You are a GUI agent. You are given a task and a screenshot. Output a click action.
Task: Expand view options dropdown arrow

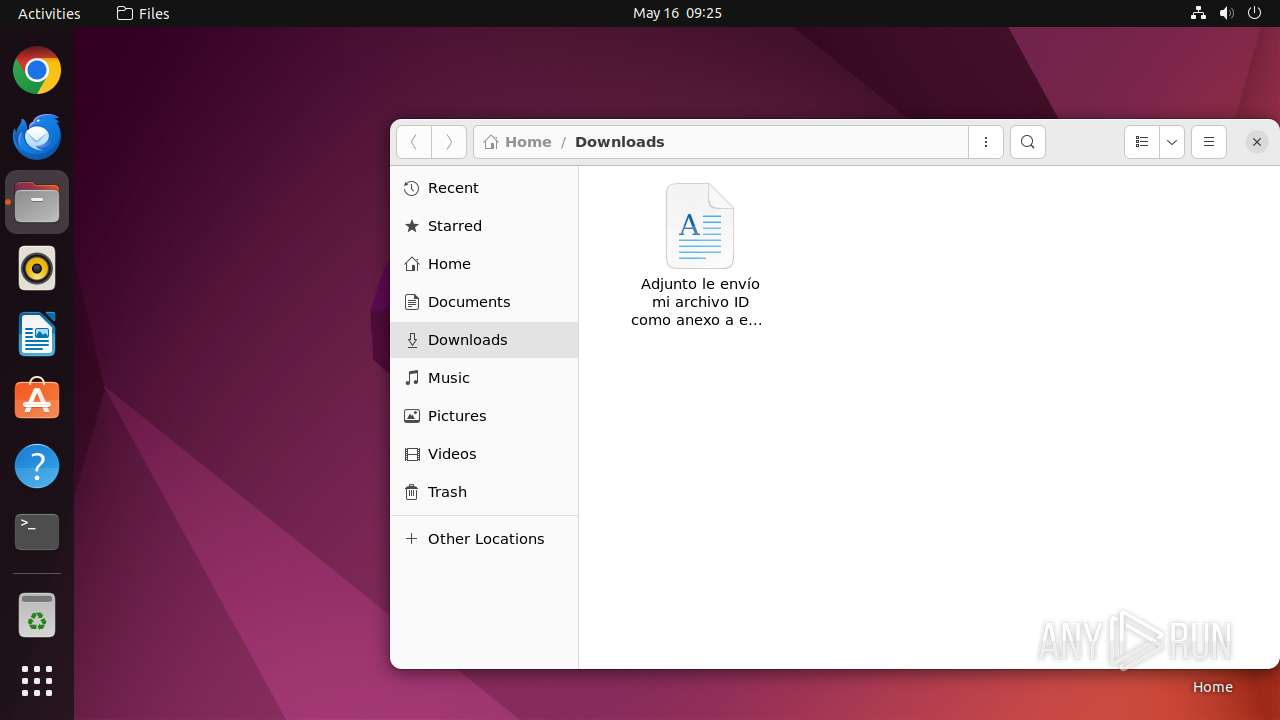coord(1172,142)
